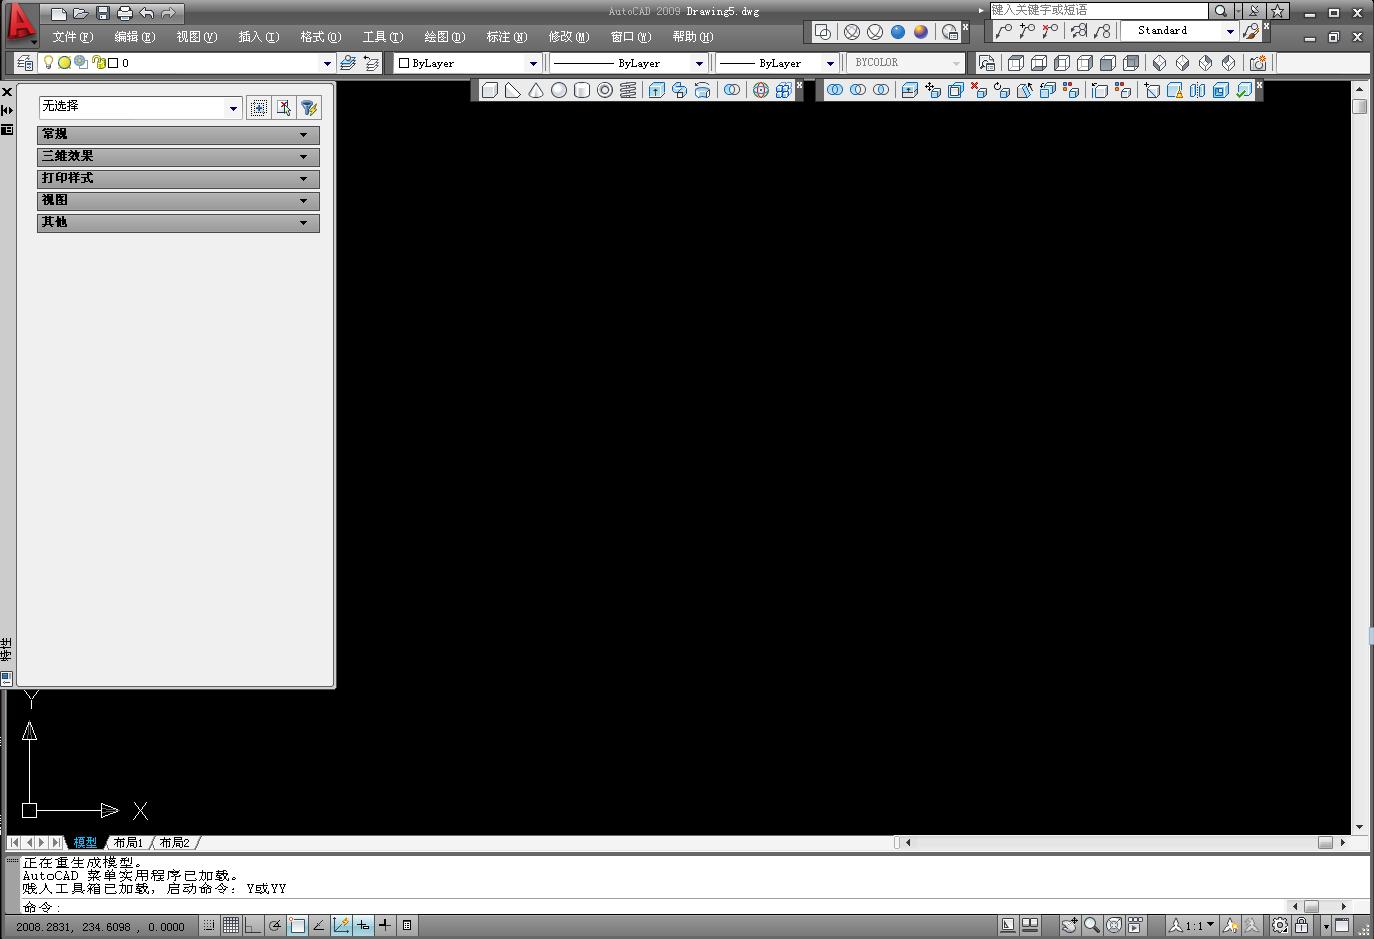The height and width of the screenshot is (939, 1374).
Task: Open a drawing file with folder icon
Action: [x=80, y=13]
